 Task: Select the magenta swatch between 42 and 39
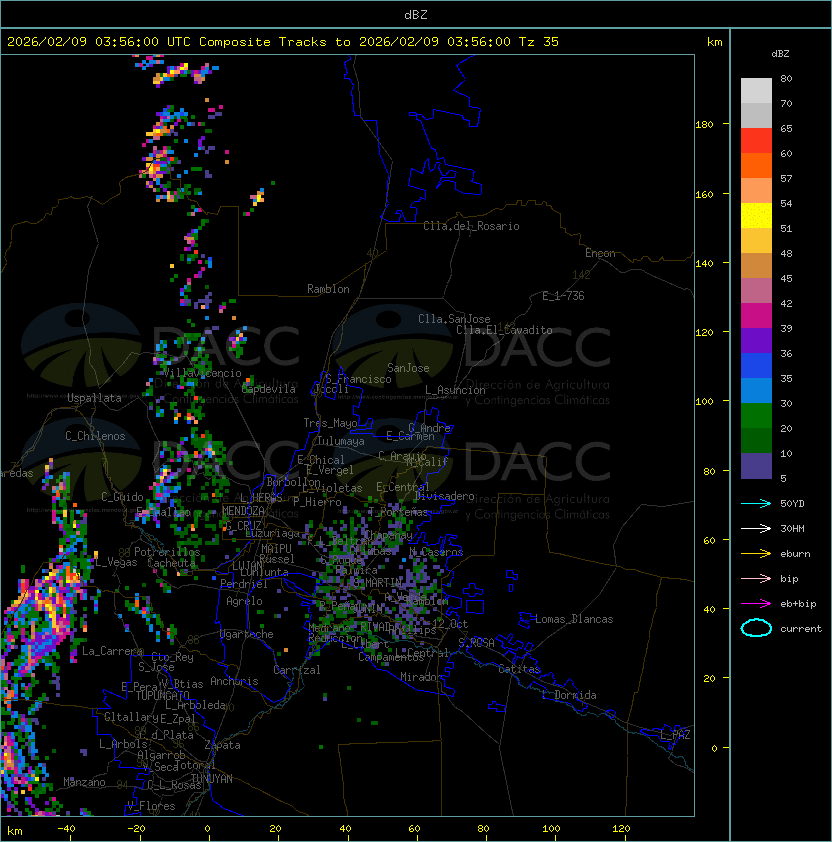coord(756,315)
